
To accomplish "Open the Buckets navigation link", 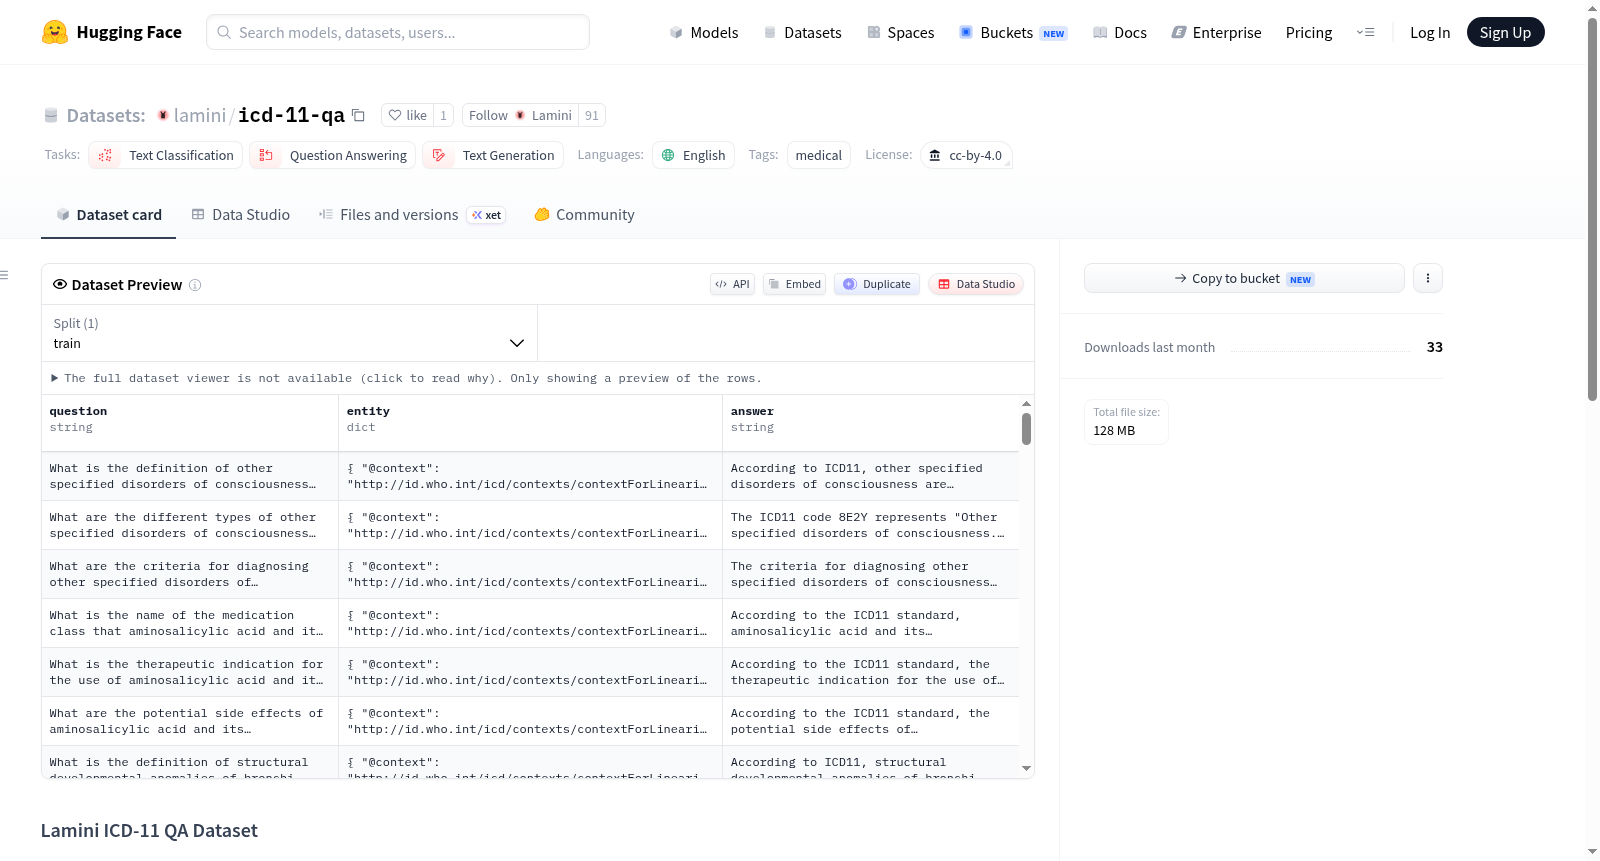I will click(1013, 32).
